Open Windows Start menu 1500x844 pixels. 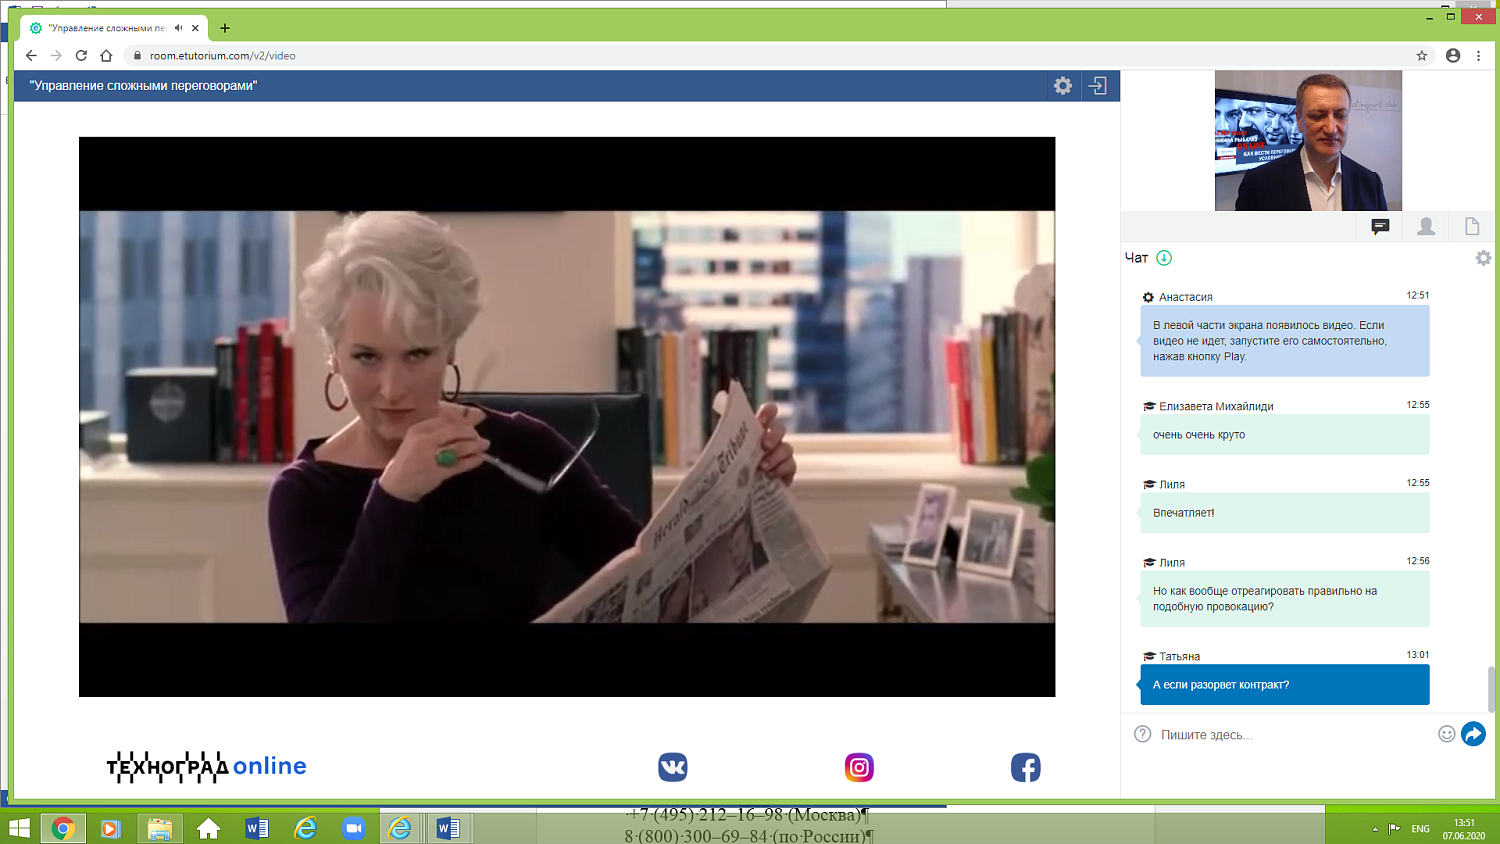tap(19, 828)
